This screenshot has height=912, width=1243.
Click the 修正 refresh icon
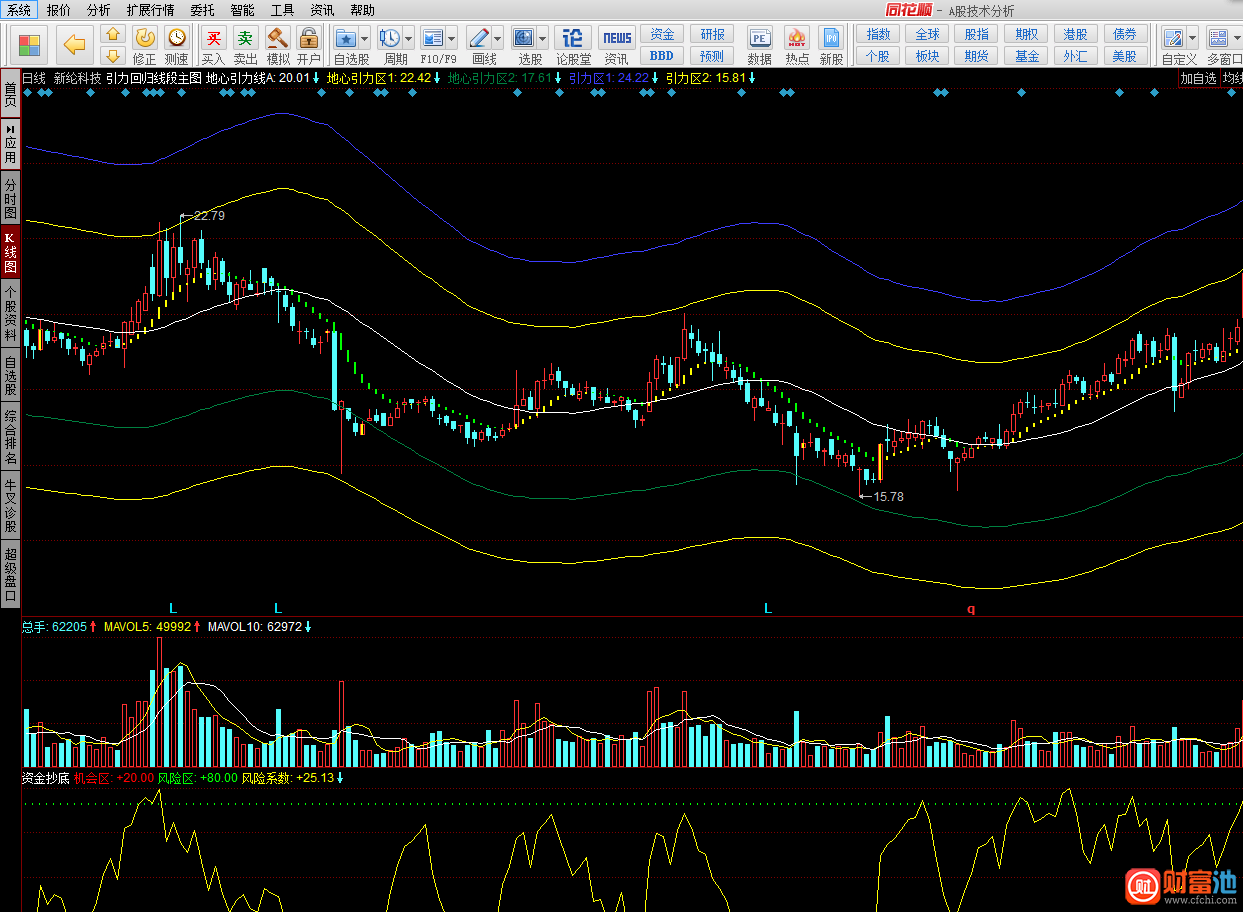point(145,38)
